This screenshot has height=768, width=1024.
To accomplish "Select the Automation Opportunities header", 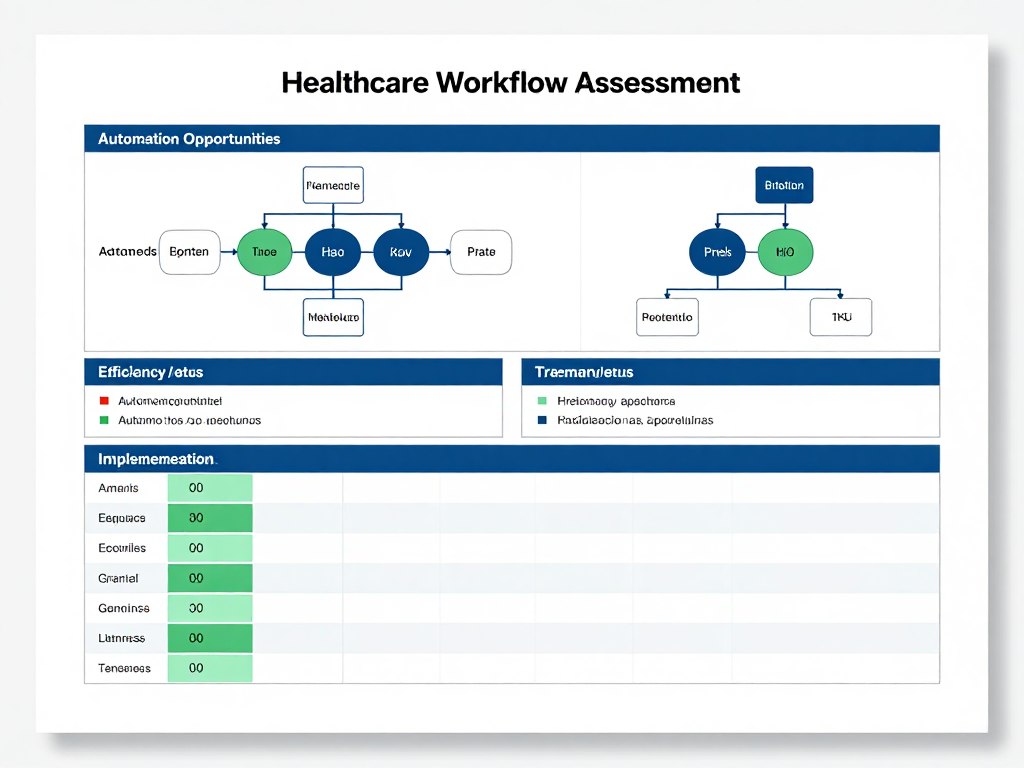I will click(x=512, y=138).
